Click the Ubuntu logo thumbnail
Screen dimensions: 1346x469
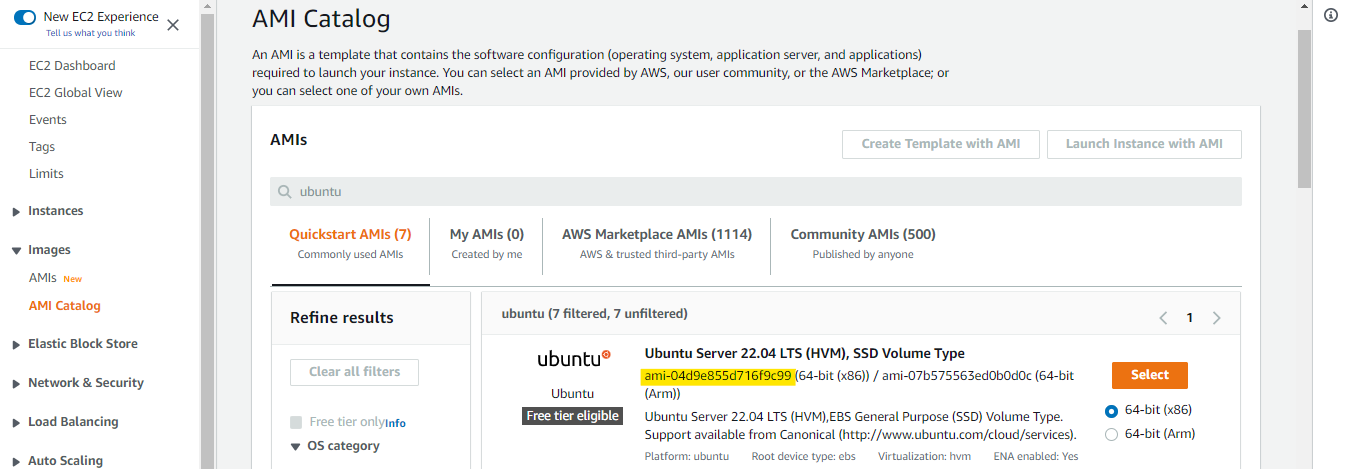tap(573, 359)
